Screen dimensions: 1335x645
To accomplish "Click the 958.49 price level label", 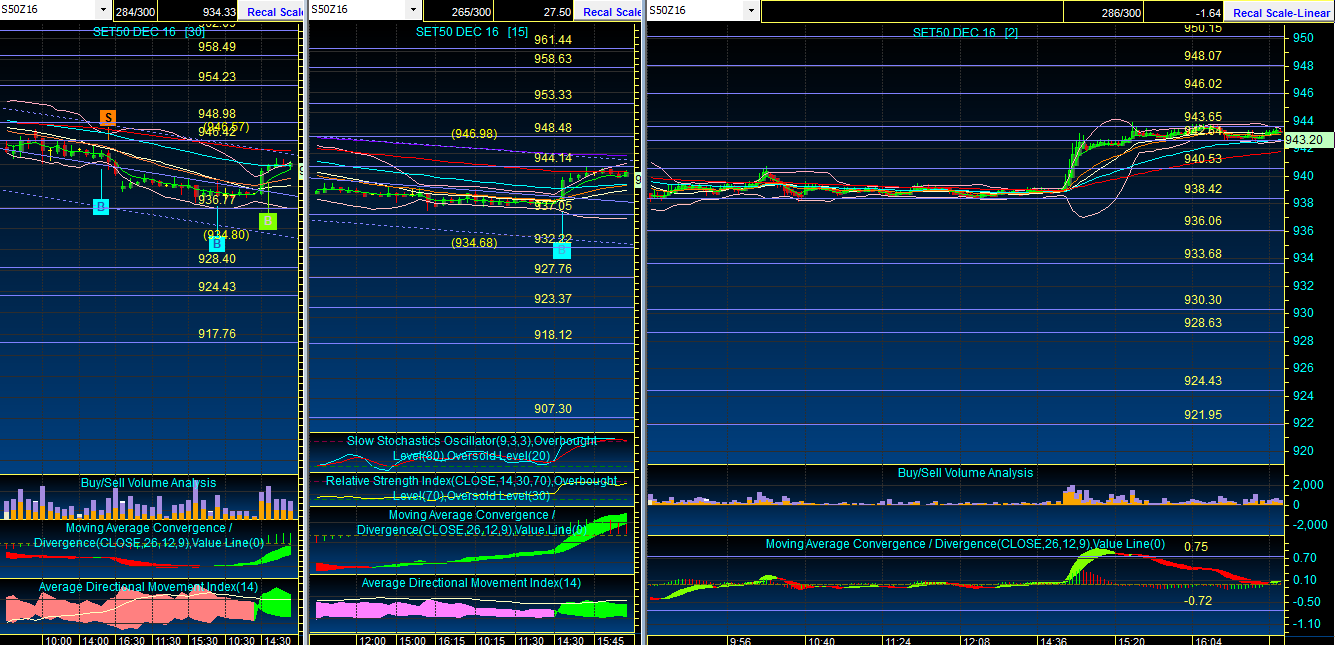I will tap(217, 47).
